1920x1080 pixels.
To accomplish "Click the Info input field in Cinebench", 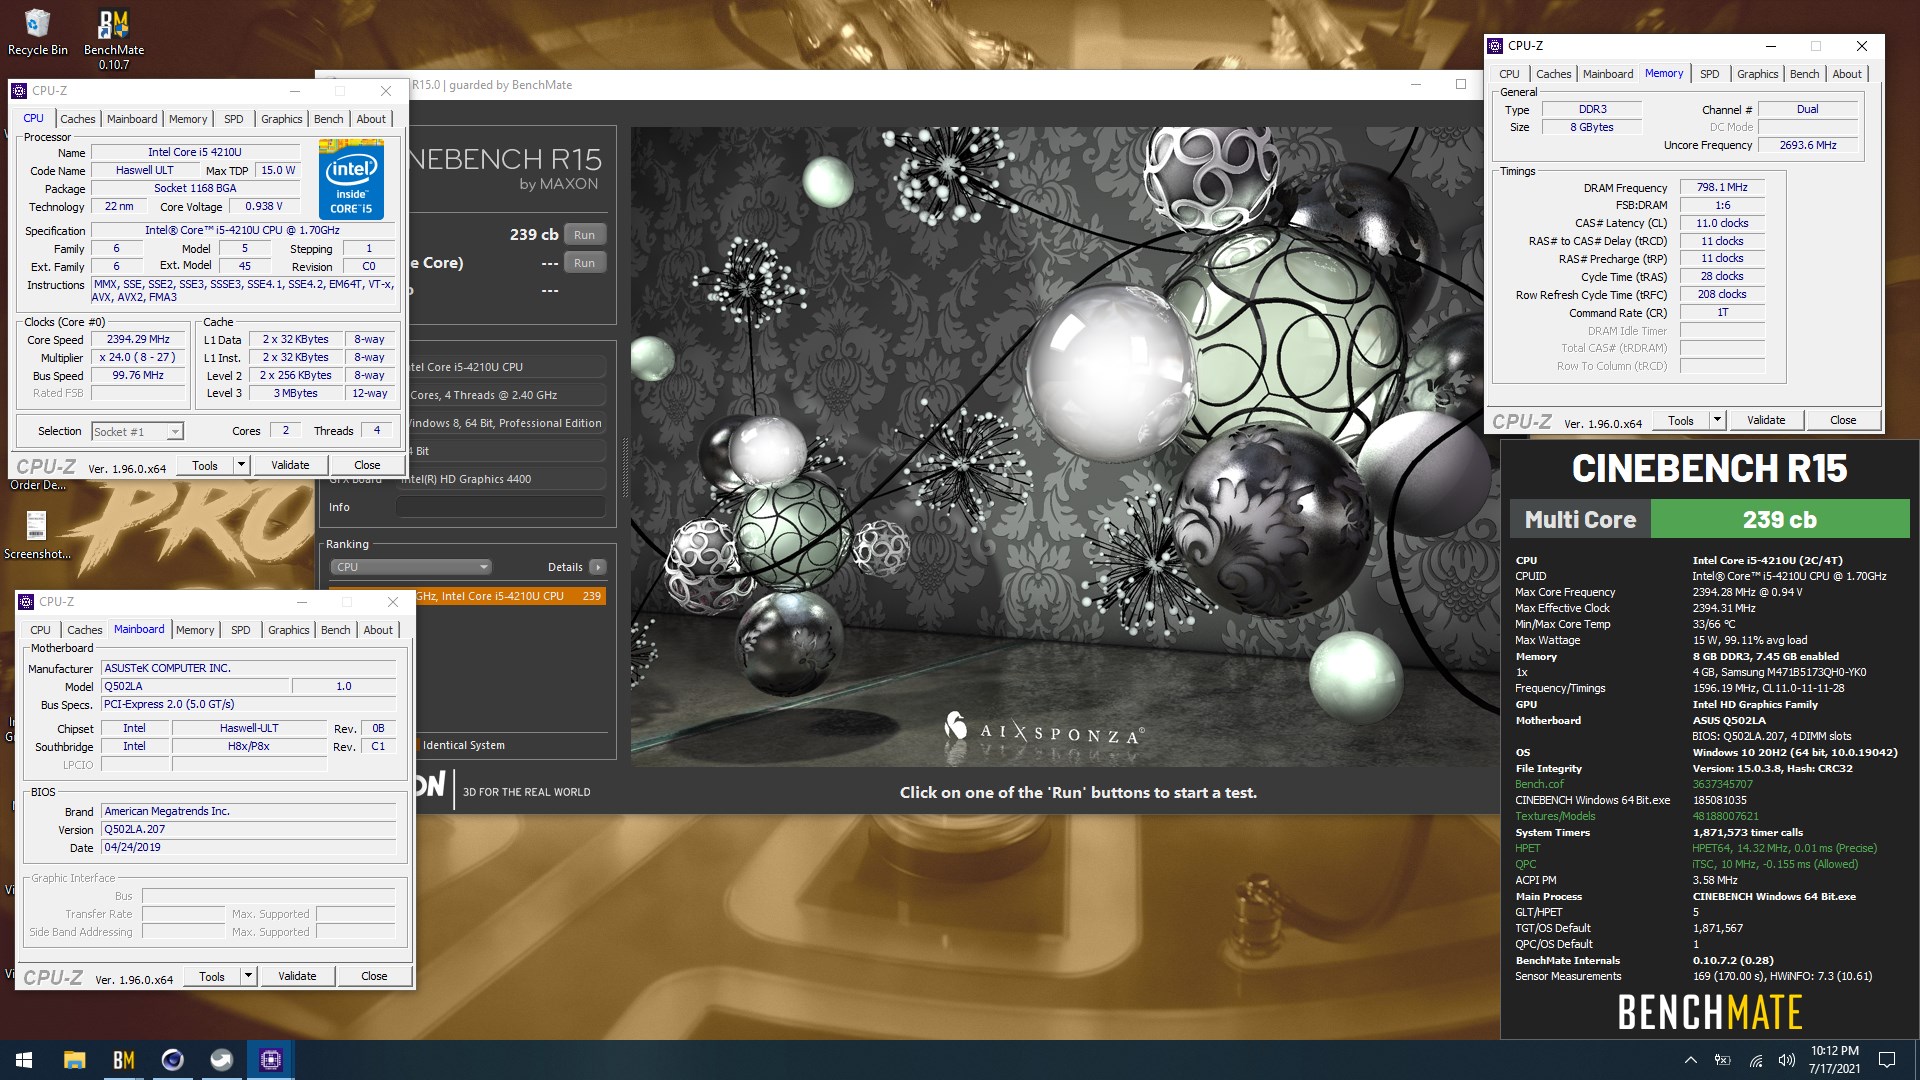I will point(500,507).
